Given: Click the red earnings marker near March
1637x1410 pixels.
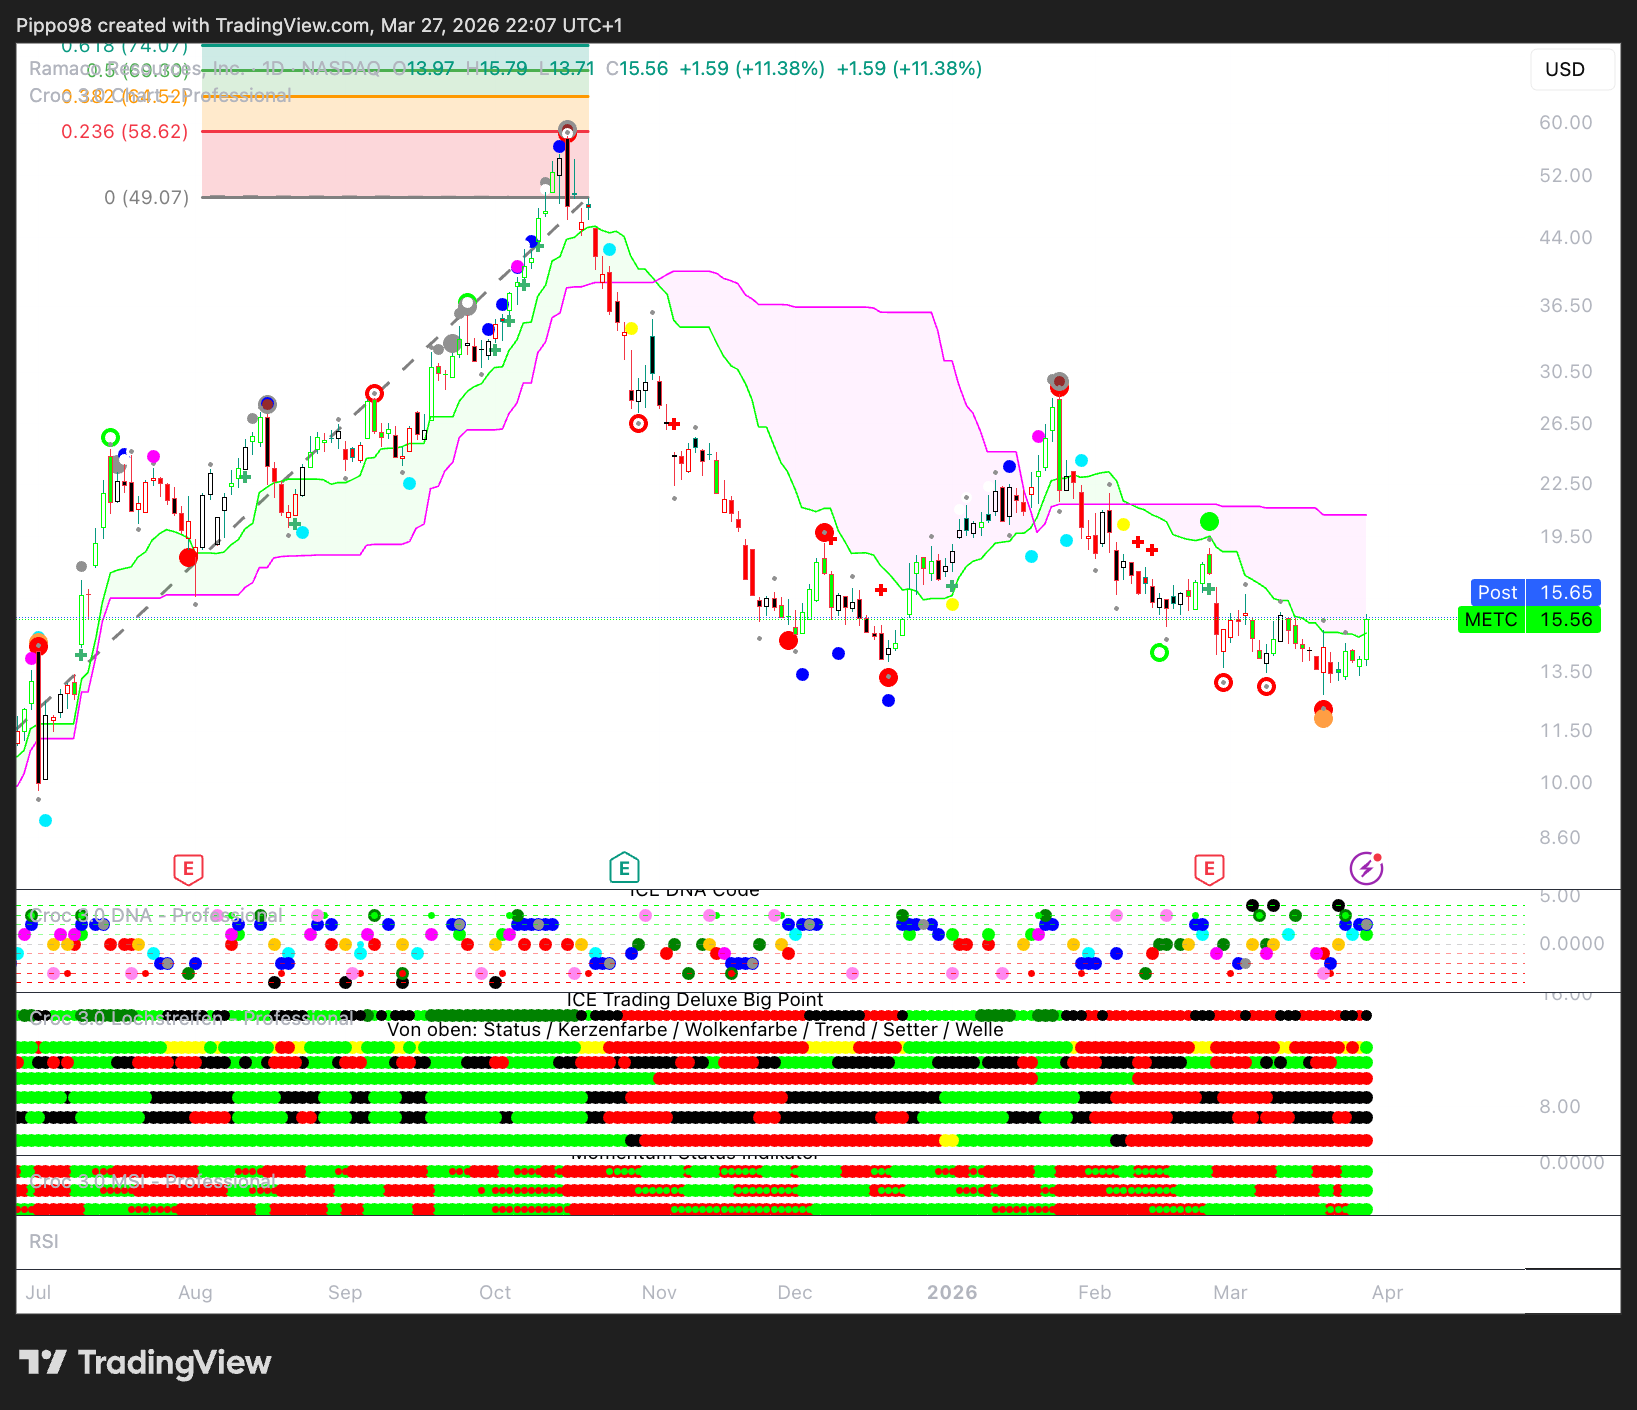Looking at the screenshot, I should tap(1209, 869).
